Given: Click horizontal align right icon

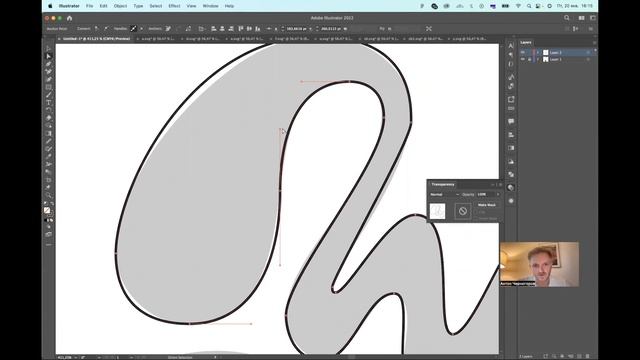Looking at the screenshot, I should click(231, 29).
